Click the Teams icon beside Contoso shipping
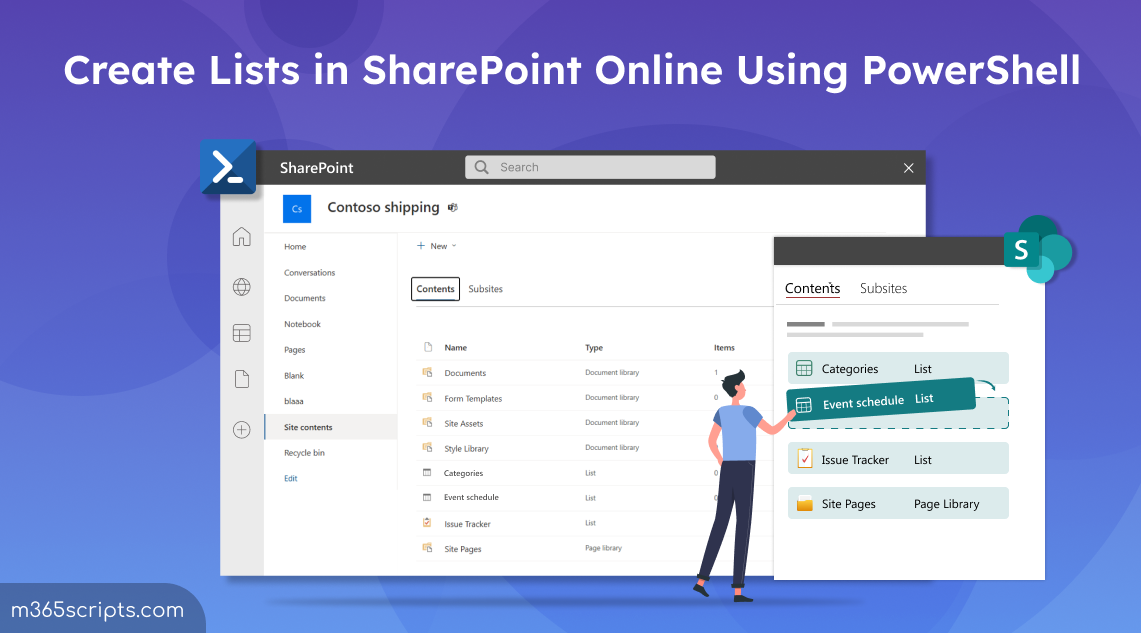Screen dimensions: 1141x633 [x=453, y=207]
